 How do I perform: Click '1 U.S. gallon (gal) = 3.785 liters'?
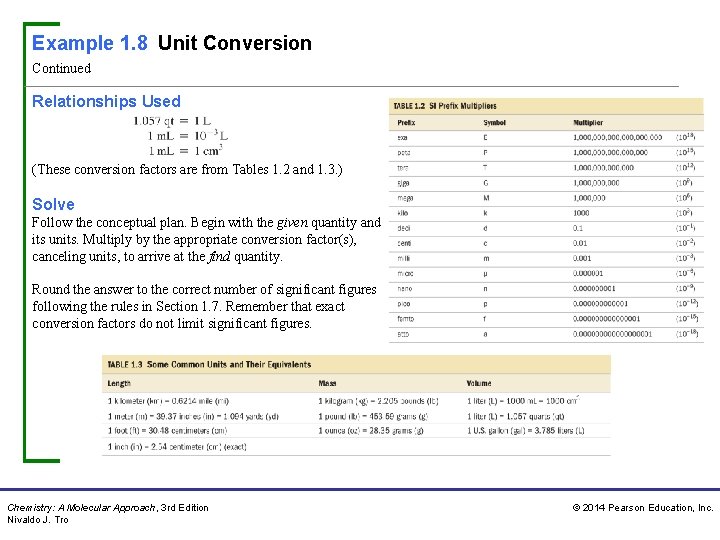525,431
